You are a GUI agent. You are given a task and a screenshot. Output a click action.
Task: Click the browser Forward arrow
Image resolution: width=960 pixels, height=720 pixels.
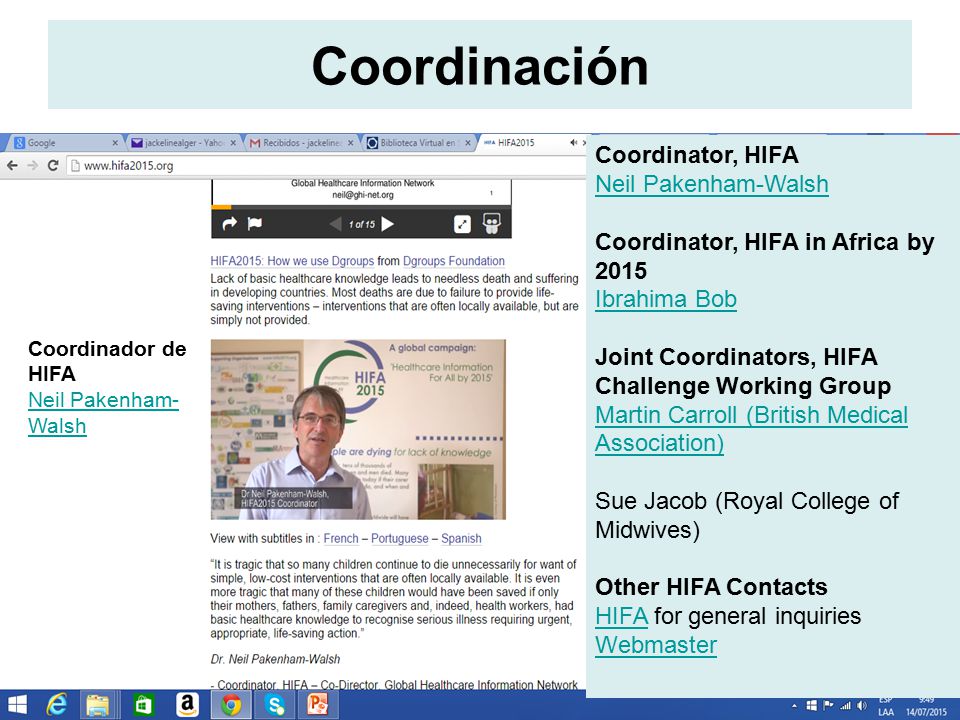click(32, 165)
